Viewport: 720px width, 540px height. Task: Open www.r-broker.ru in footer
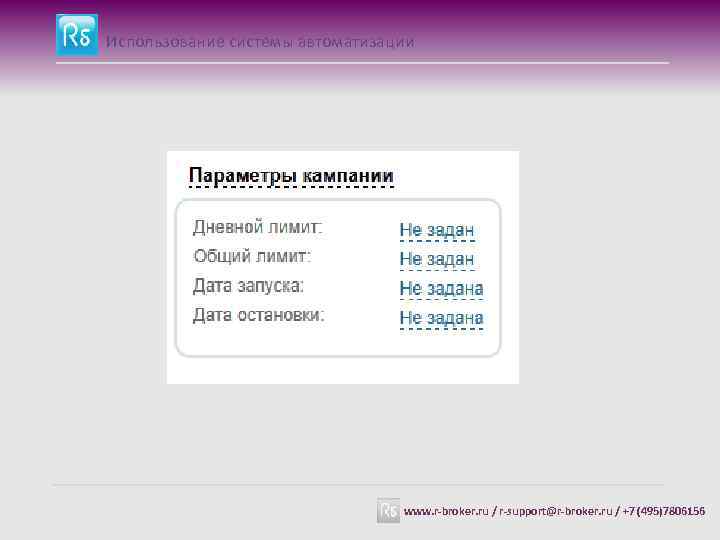tap(446, 511)
